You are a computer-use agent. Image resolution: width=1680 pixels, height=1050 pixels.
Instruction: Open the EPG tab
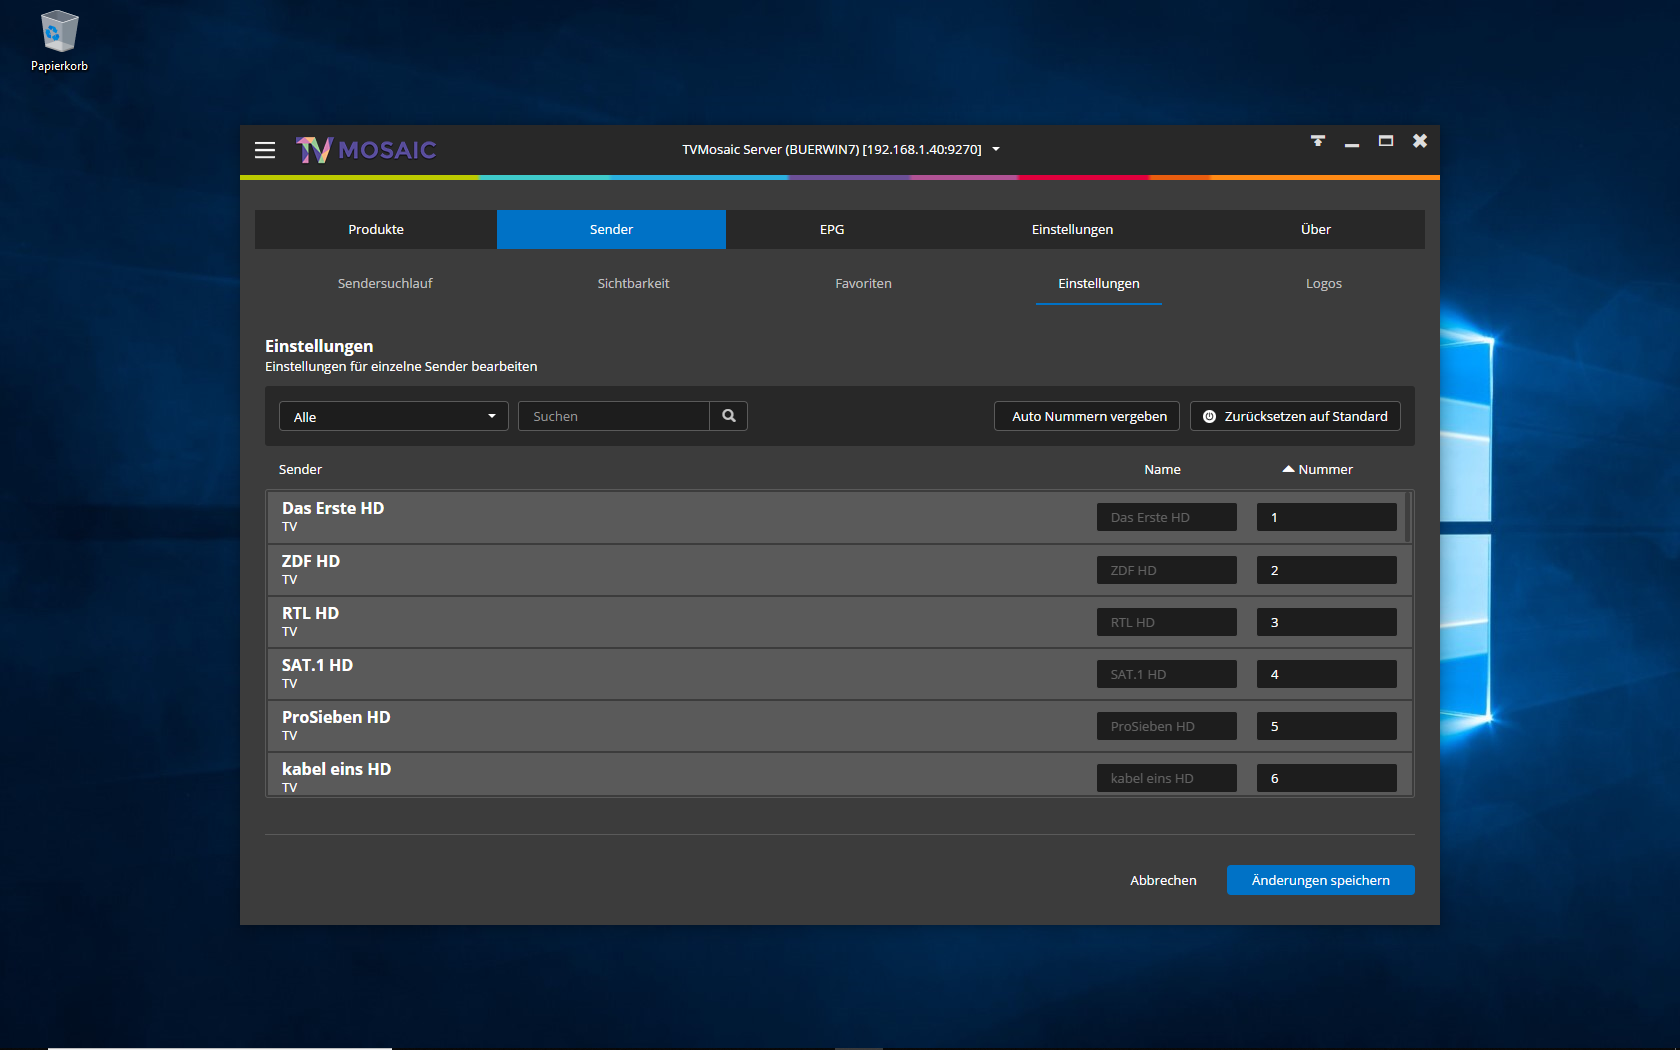tap(832, 229)
